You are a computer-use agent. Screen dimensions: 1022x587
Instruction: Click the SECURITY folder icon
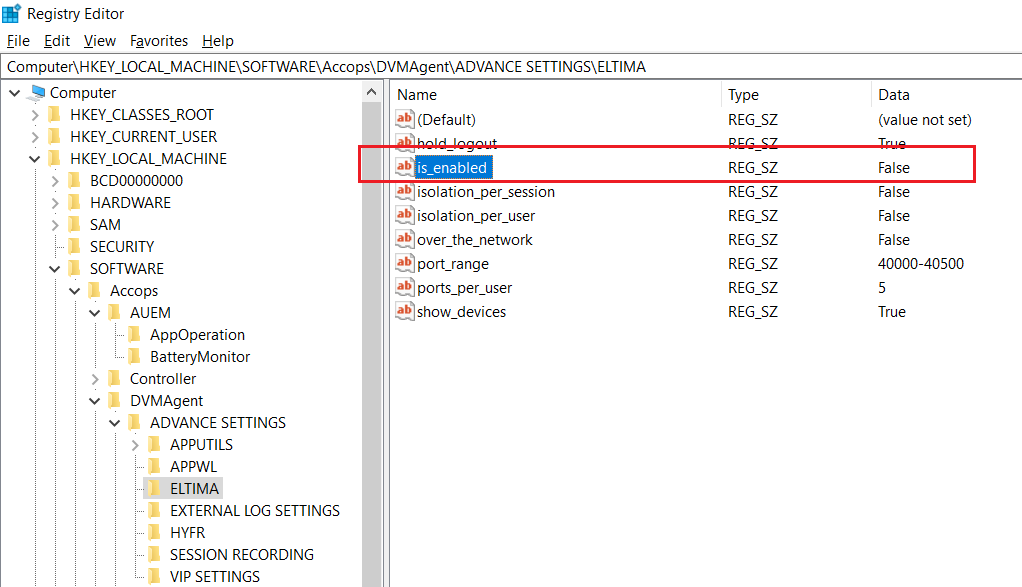(x=76, y=247)
